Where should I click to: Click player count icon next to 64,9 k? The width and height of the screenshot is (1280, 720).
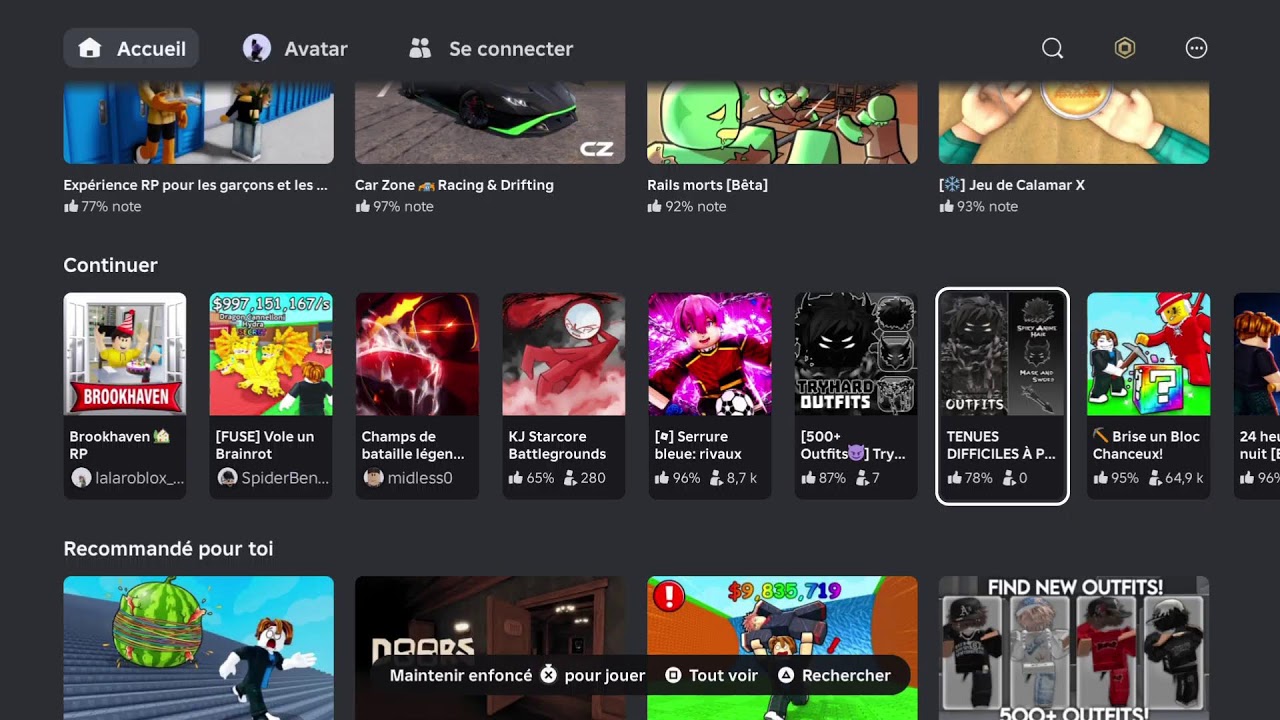point(1155,478)
